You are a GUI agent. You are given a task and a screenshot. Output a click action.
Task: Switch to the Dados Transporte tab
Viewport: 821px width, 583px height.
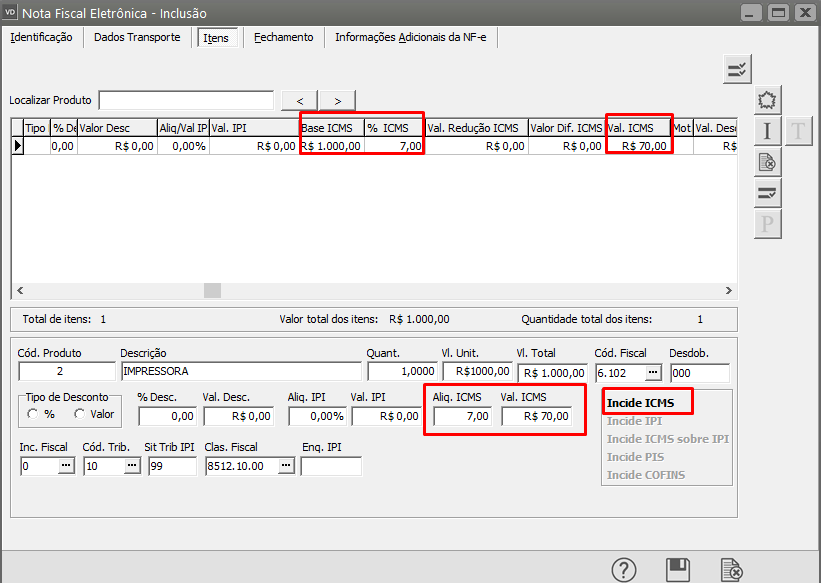(x=137, y=37)
